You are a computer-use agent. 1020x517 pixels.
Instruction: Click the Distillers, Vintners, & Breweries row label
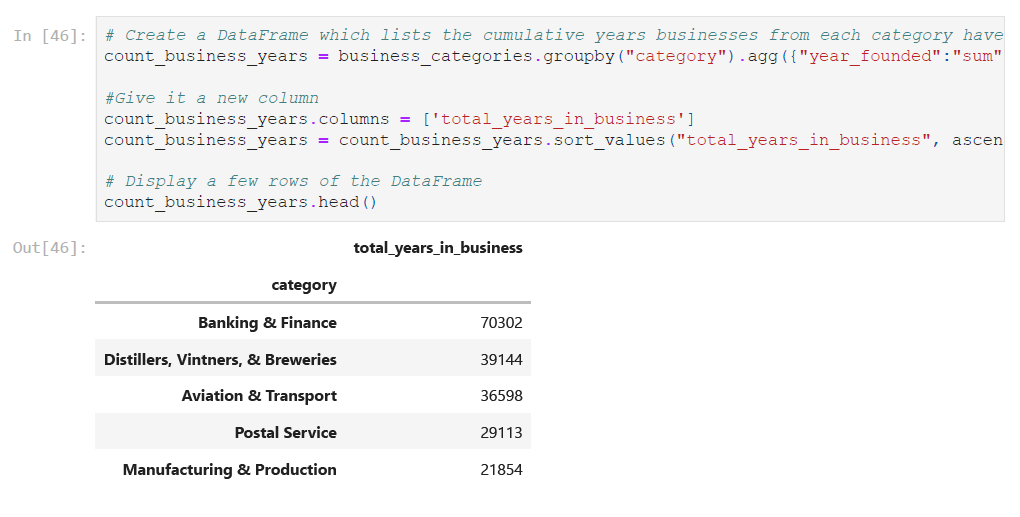click(221, 360)
